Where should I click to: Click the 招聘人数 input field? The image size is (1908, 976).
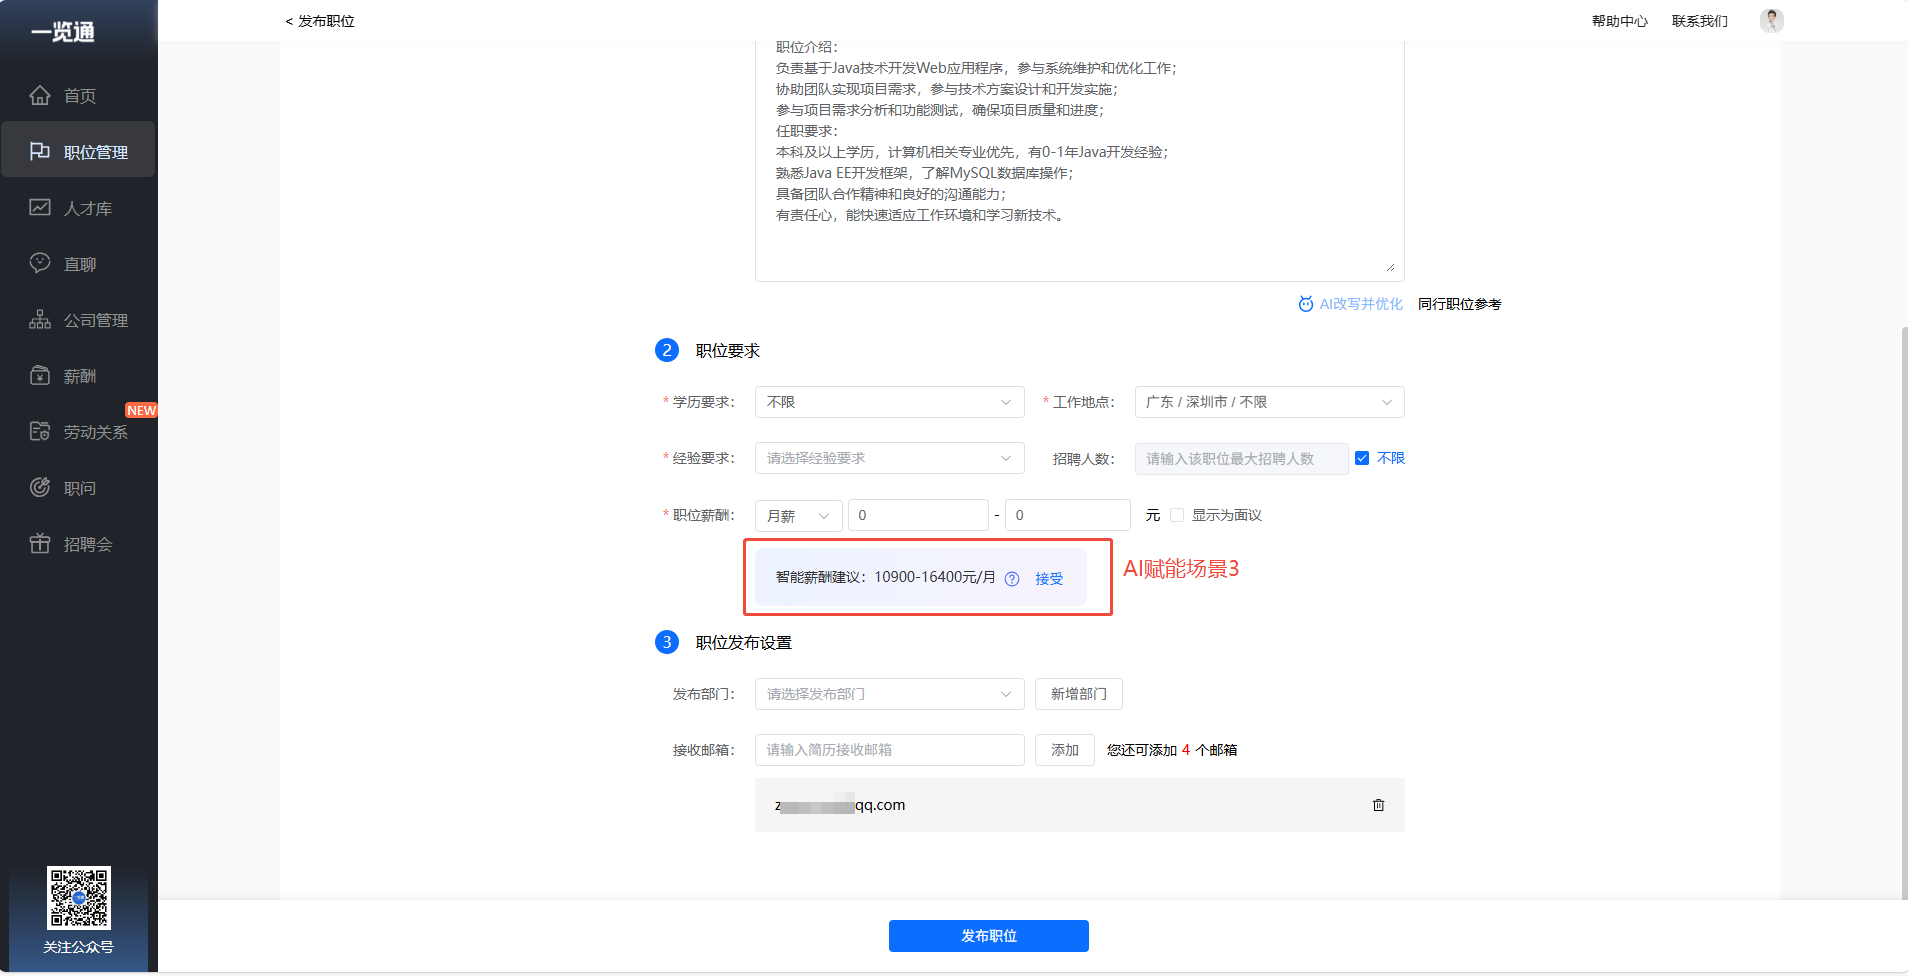[x=1242, y=459]
